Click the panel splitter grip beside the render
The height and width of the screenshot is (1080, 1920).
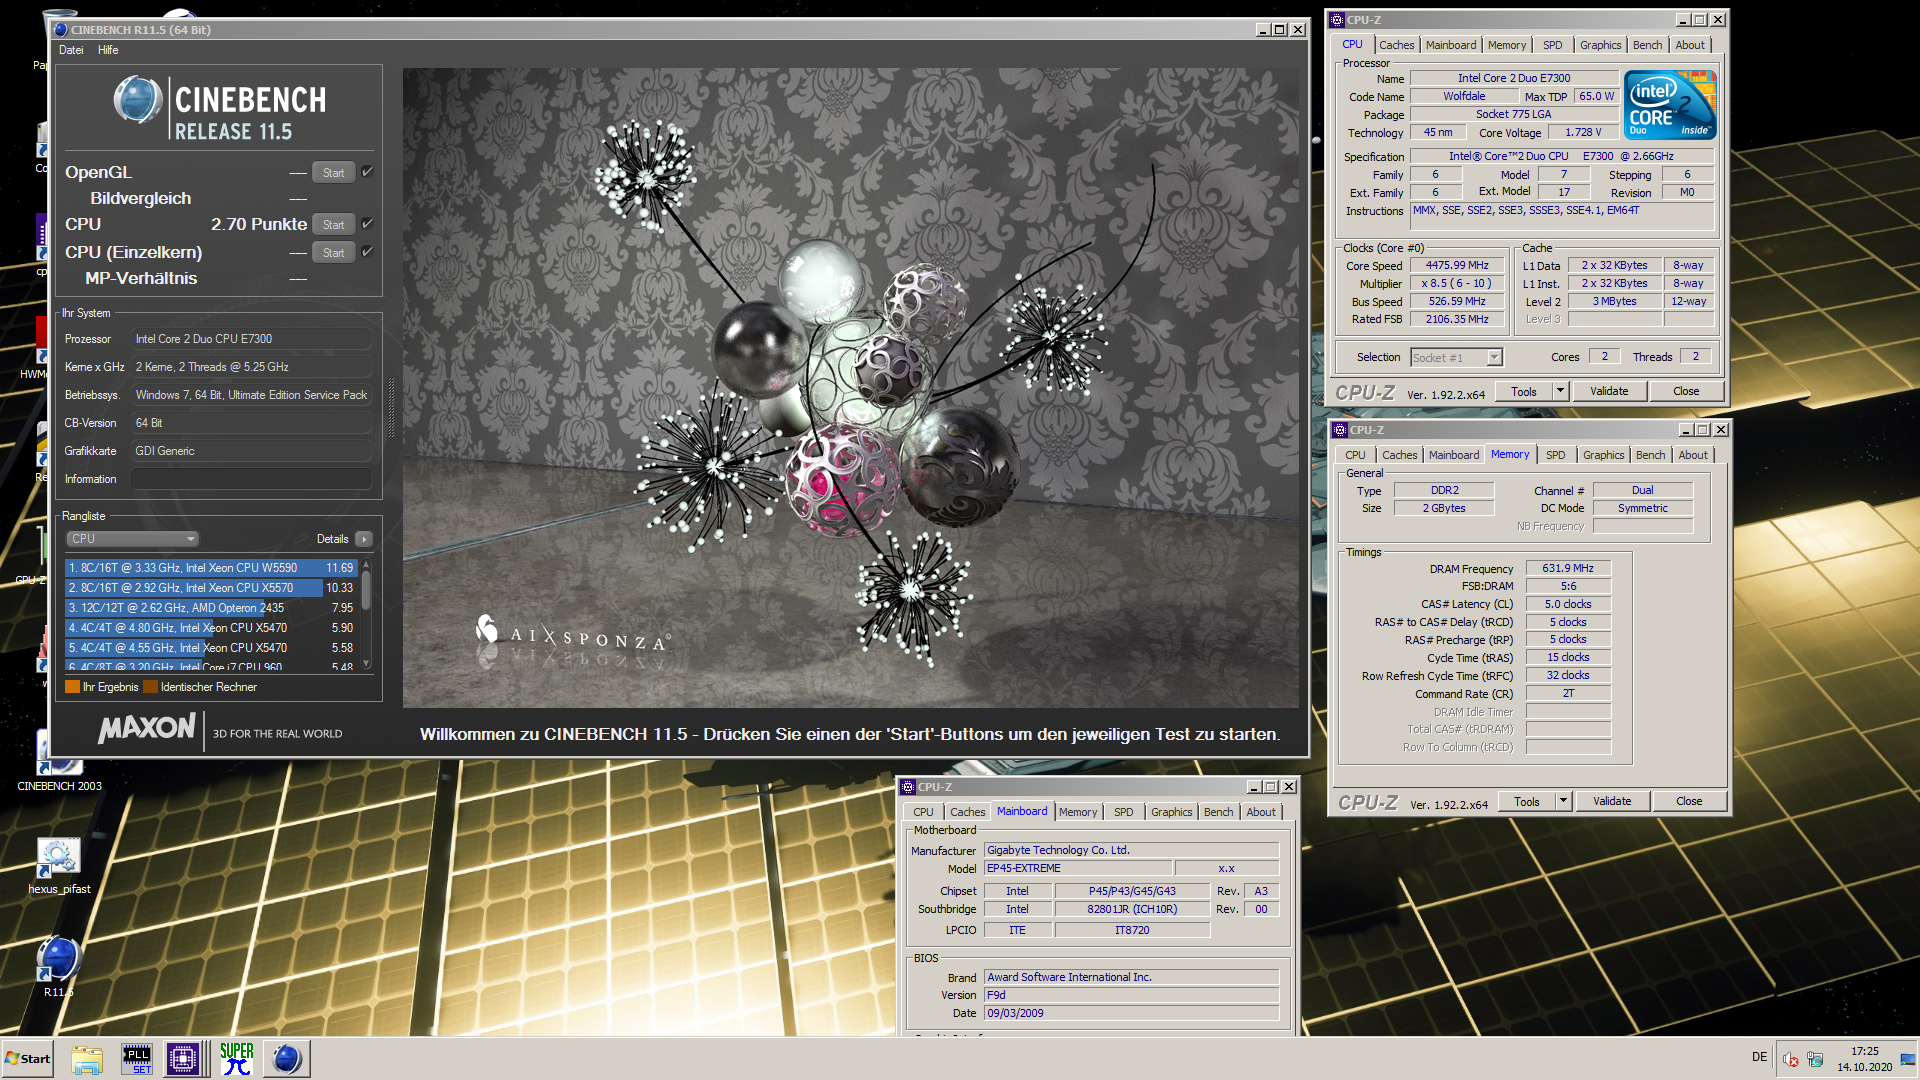391,410
